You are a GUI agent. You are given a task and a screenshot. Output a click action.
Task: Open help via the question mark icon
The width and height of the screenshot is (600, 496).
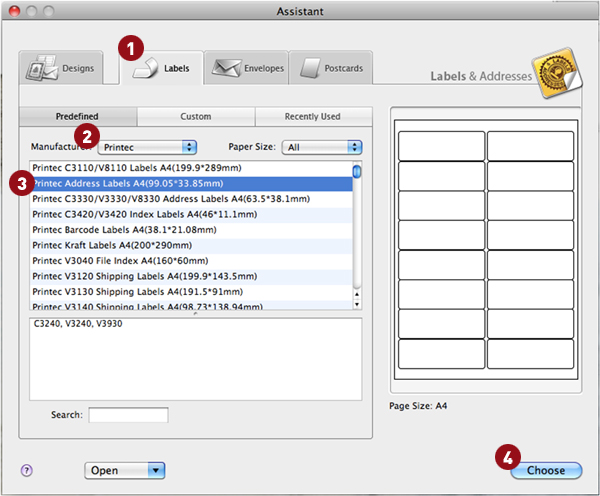coord(26,470)
